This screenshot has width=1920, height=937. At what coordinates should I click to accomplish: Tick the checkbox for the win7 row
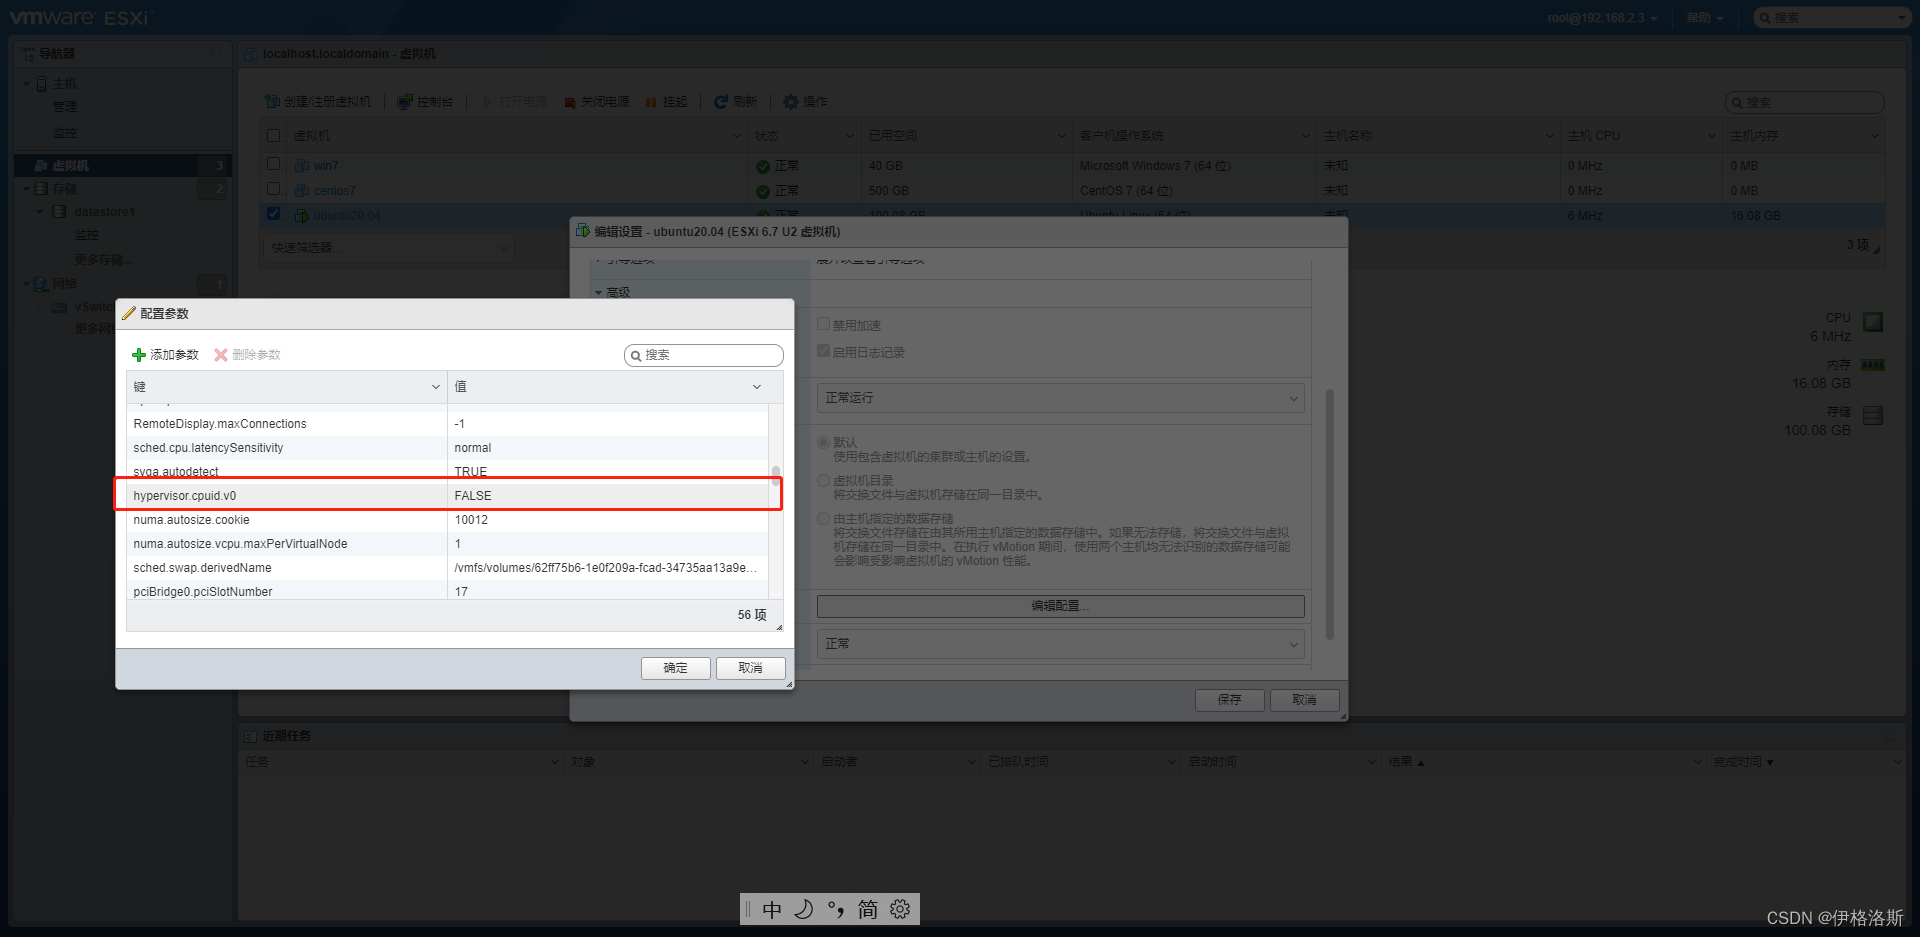[274, 164]
